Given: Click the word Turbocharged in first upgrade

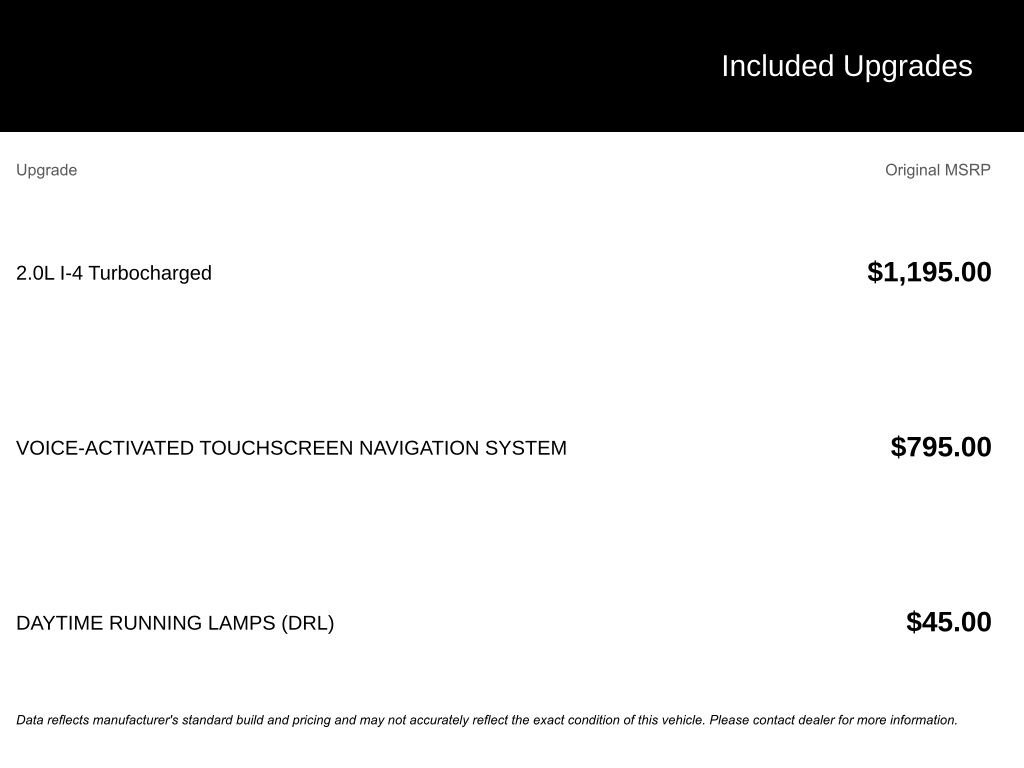Looking at the screenshot, I should 150,273.
